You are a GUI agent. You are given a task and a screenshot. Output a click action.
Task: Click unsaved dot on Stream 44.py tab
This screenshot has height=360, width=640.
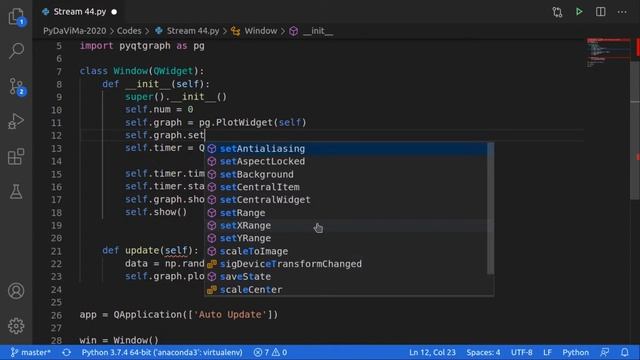114,12
